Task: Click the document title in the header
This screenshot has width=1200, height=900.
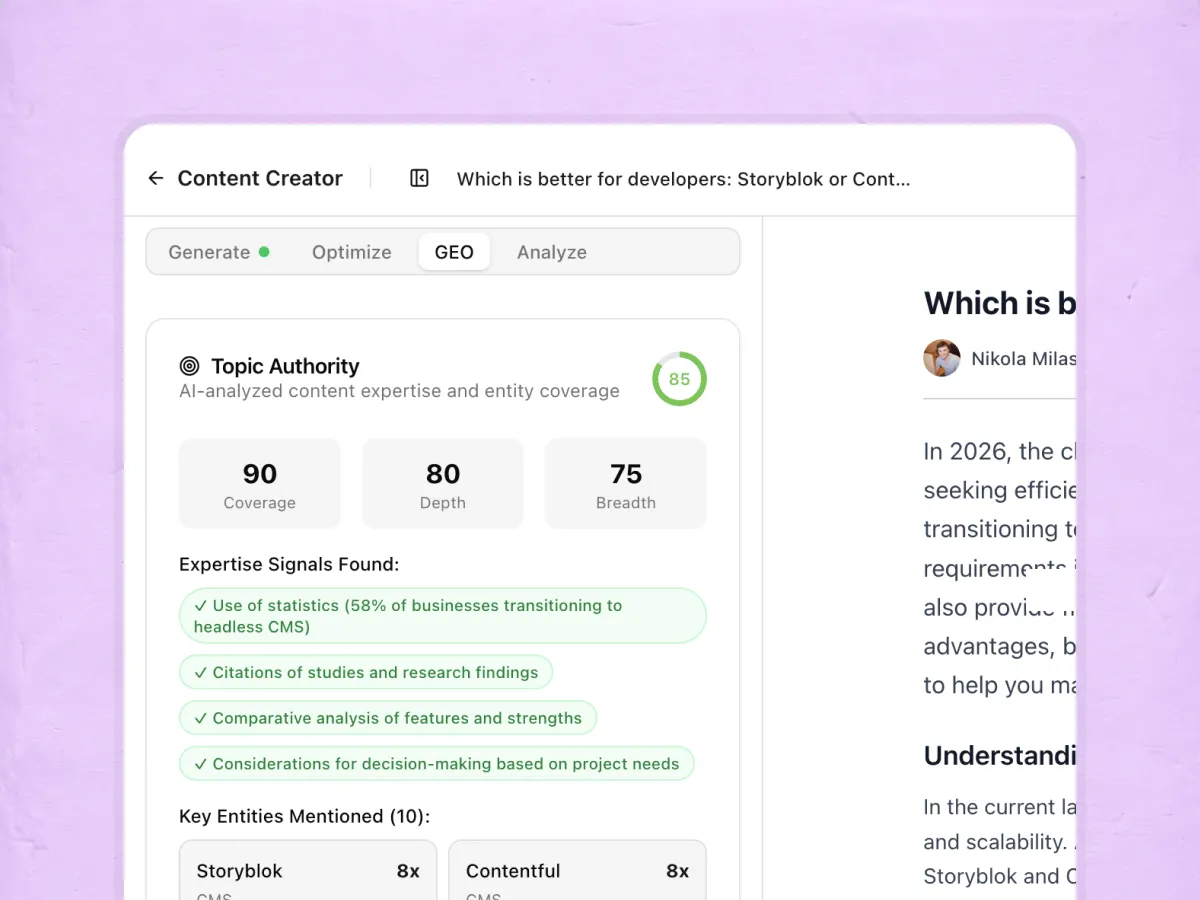Action: click(x=683, y=179)
